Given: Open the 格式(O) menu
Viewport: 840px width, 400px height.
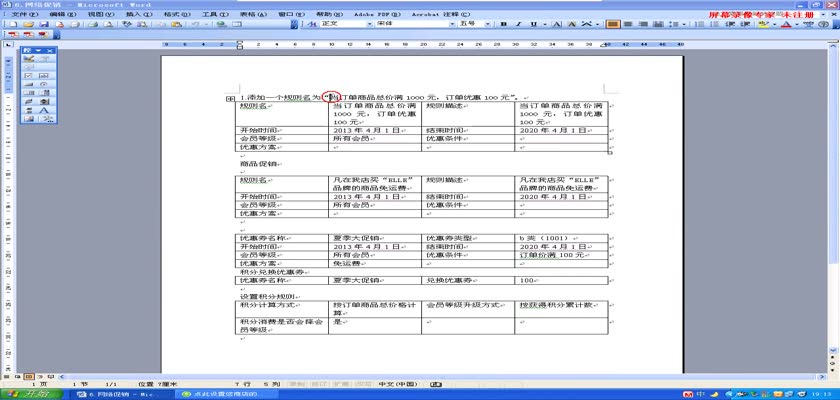Looking at the screenshot, I should pos(177,14).
